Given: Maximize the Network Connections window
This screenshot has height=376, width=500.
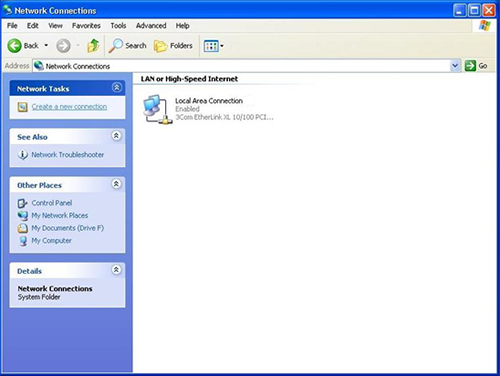Looking at the screenshot, I should pyautogui.click(x=474, y=10).
